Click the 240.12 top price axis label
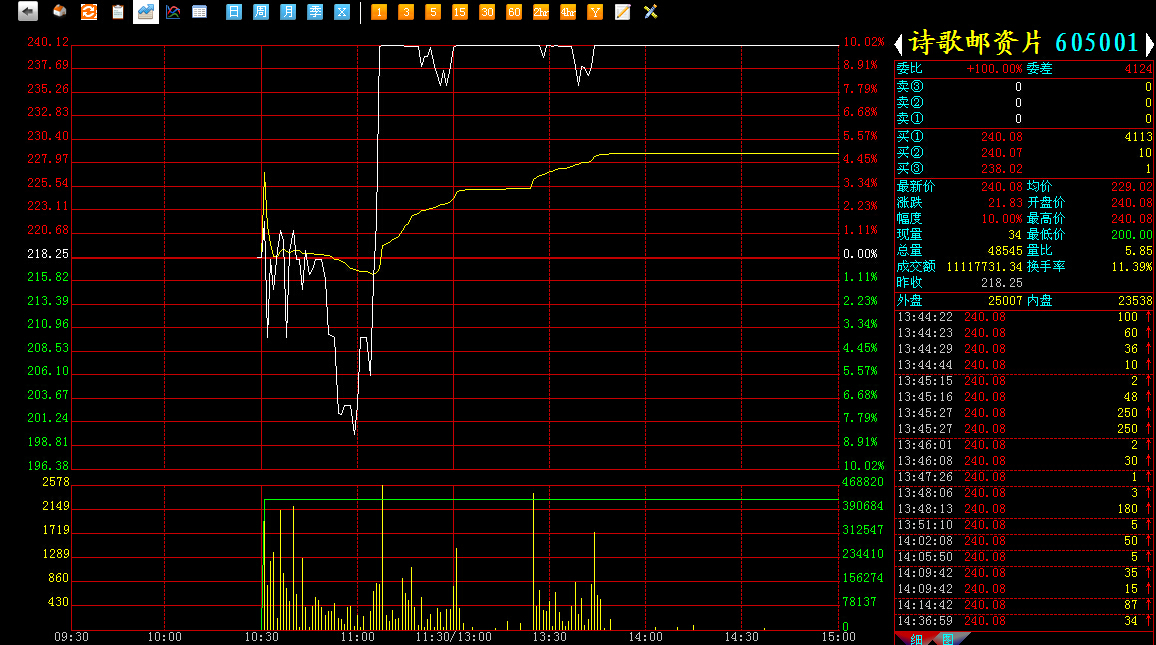Image resolution: width=1156 pixels, height=645 pixels. click(48, 42)
